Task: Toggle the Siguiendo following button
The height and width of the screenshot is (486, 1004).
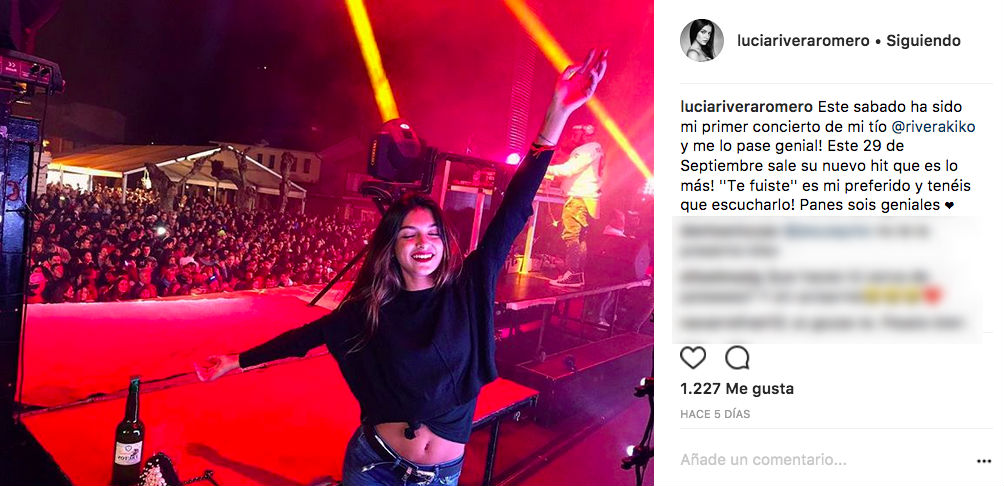Action: click(x=923, y=41)
